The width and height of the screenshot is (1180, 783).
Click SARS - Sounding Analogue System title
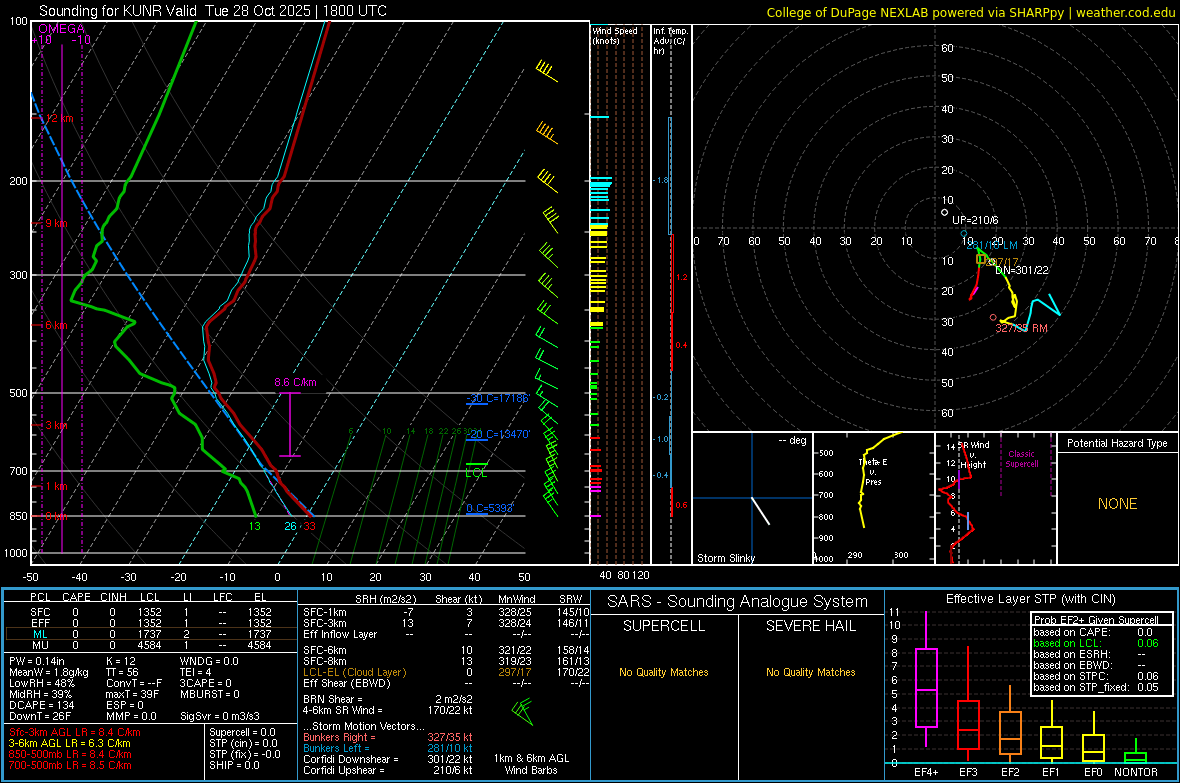tap(738, 601)
